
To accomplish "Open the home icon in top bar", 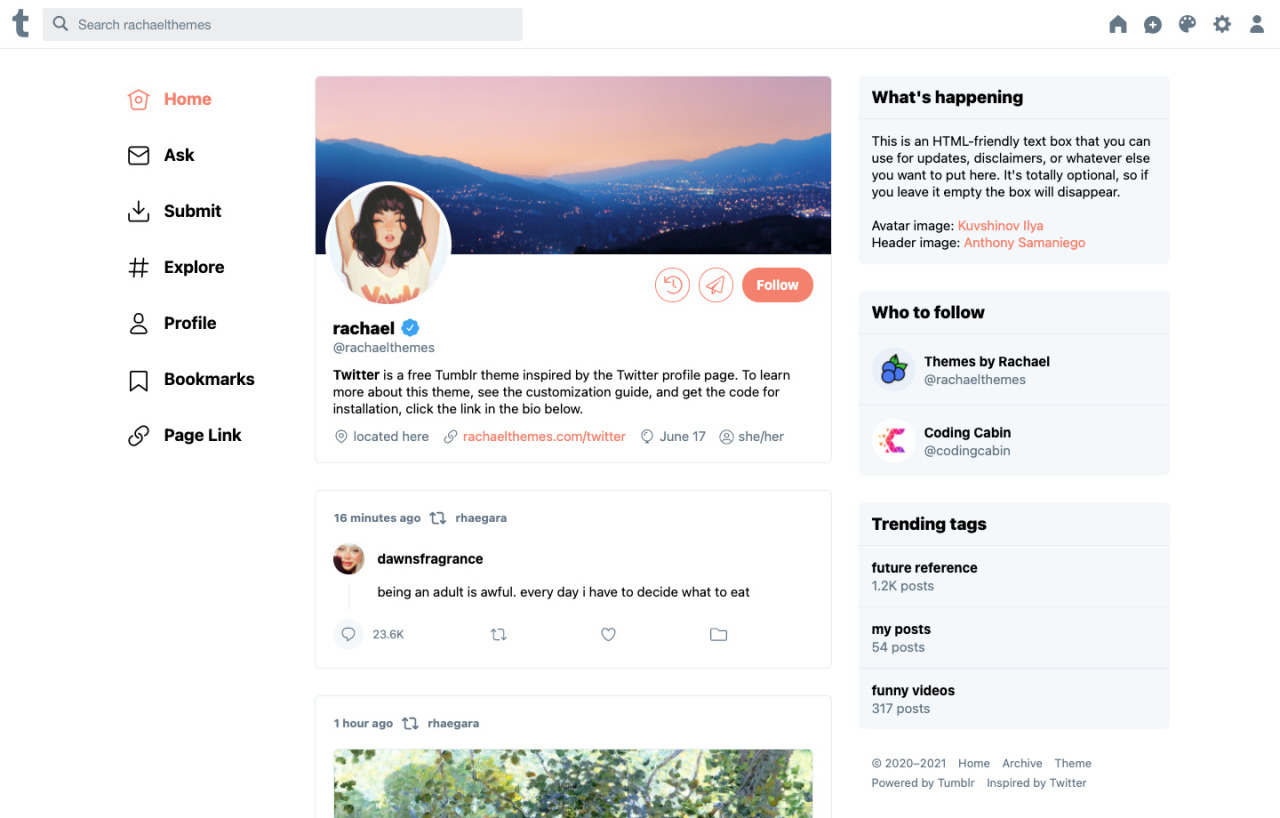I will (1118, 25).
